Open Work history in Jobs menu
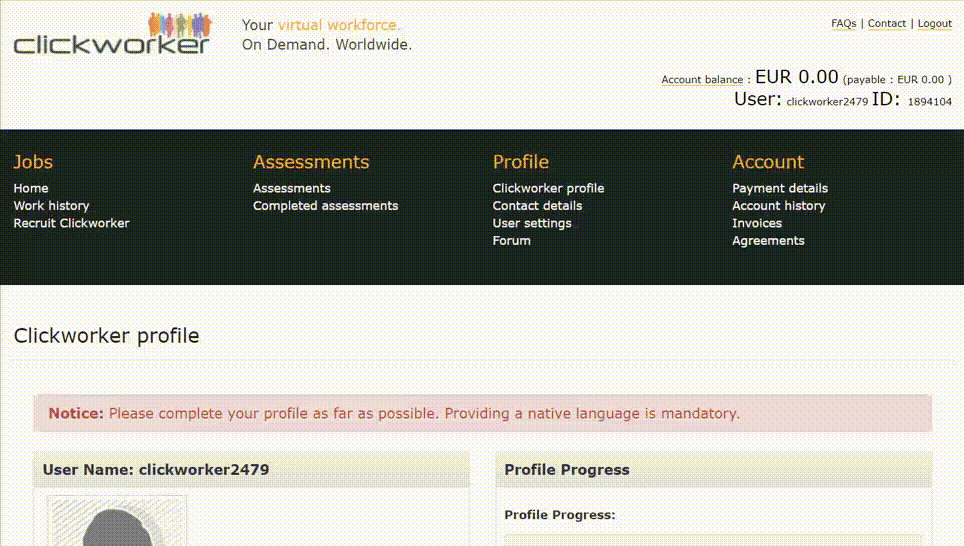This screenshot has width=964, height=546. click(x=51, y=206)
